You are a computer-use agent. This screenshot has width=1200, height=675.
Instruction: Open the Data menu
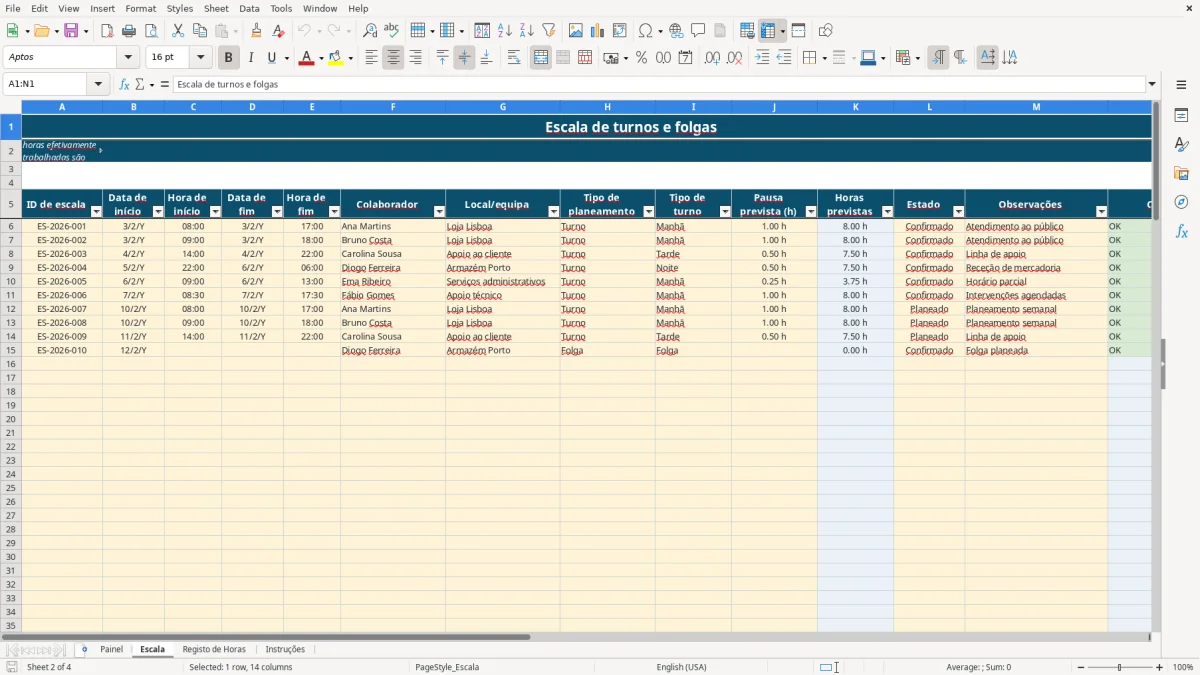(249, 8)
